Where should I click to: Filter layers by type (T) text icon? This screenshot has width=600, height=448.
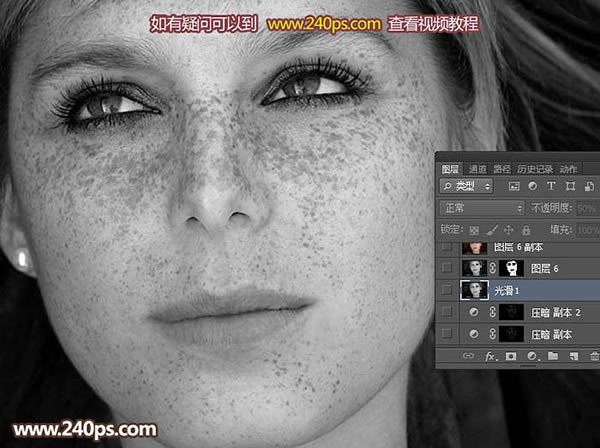pos(551,186)
